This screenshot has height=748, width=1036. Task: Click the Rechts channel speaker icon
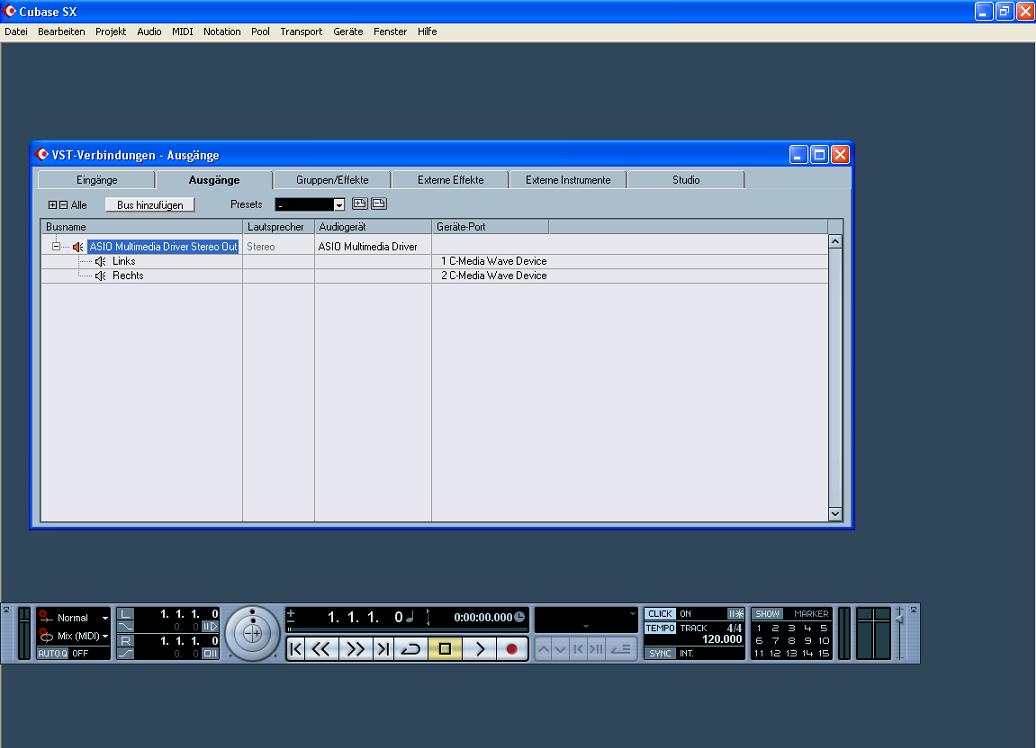pyautogui.click(x=100, y=276)
